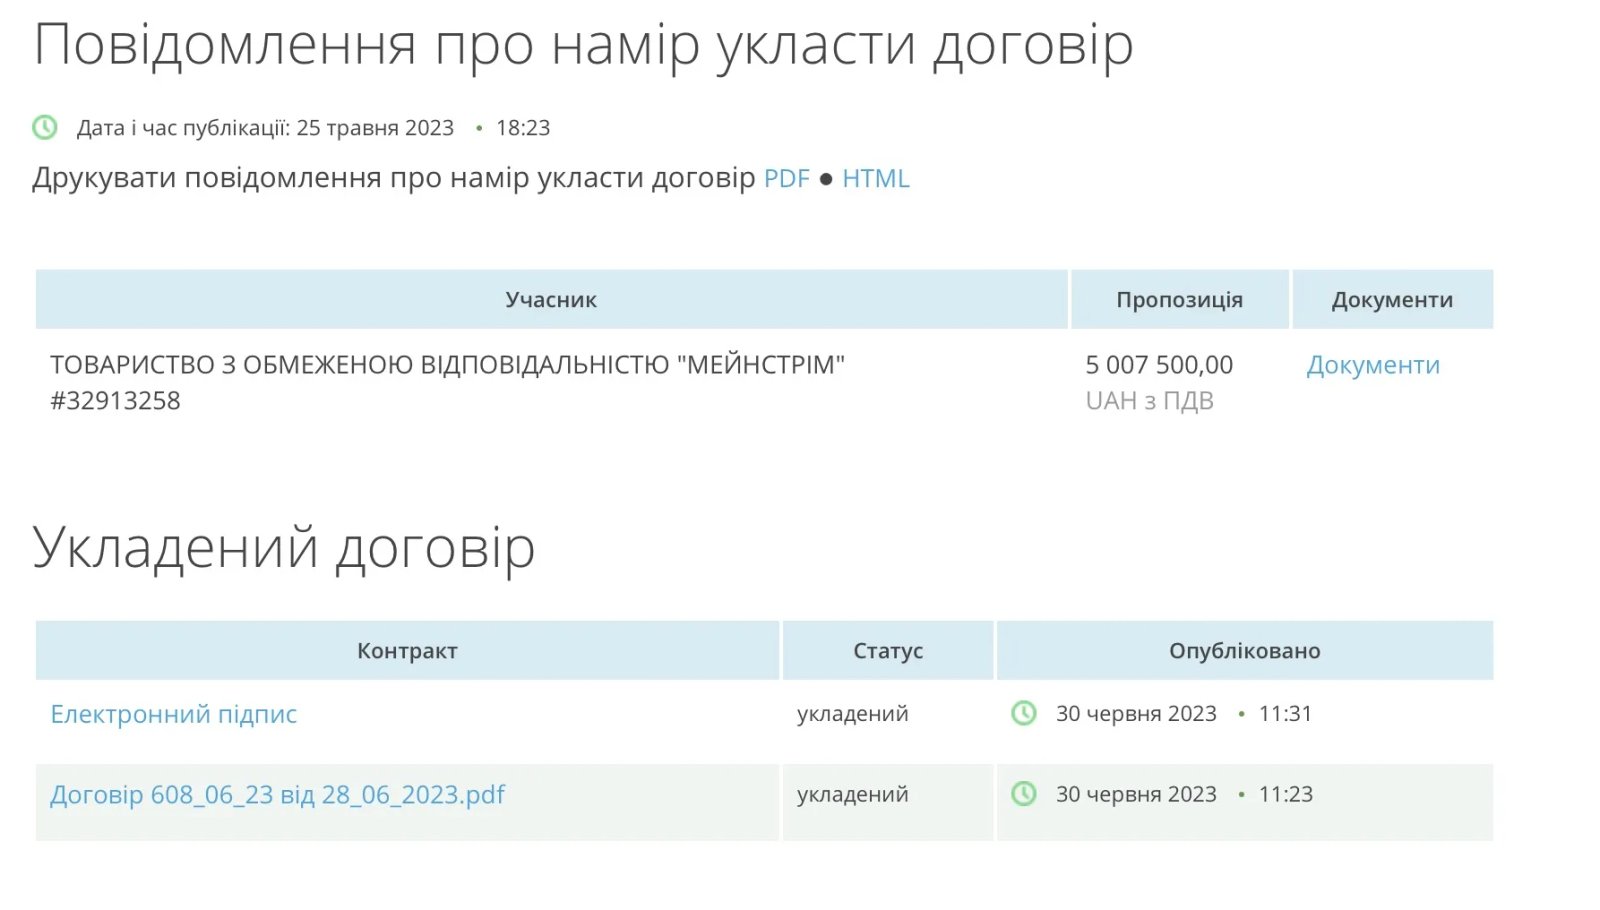Click the clock icon next to Електронний підпис date

[x=1025, y=714]
